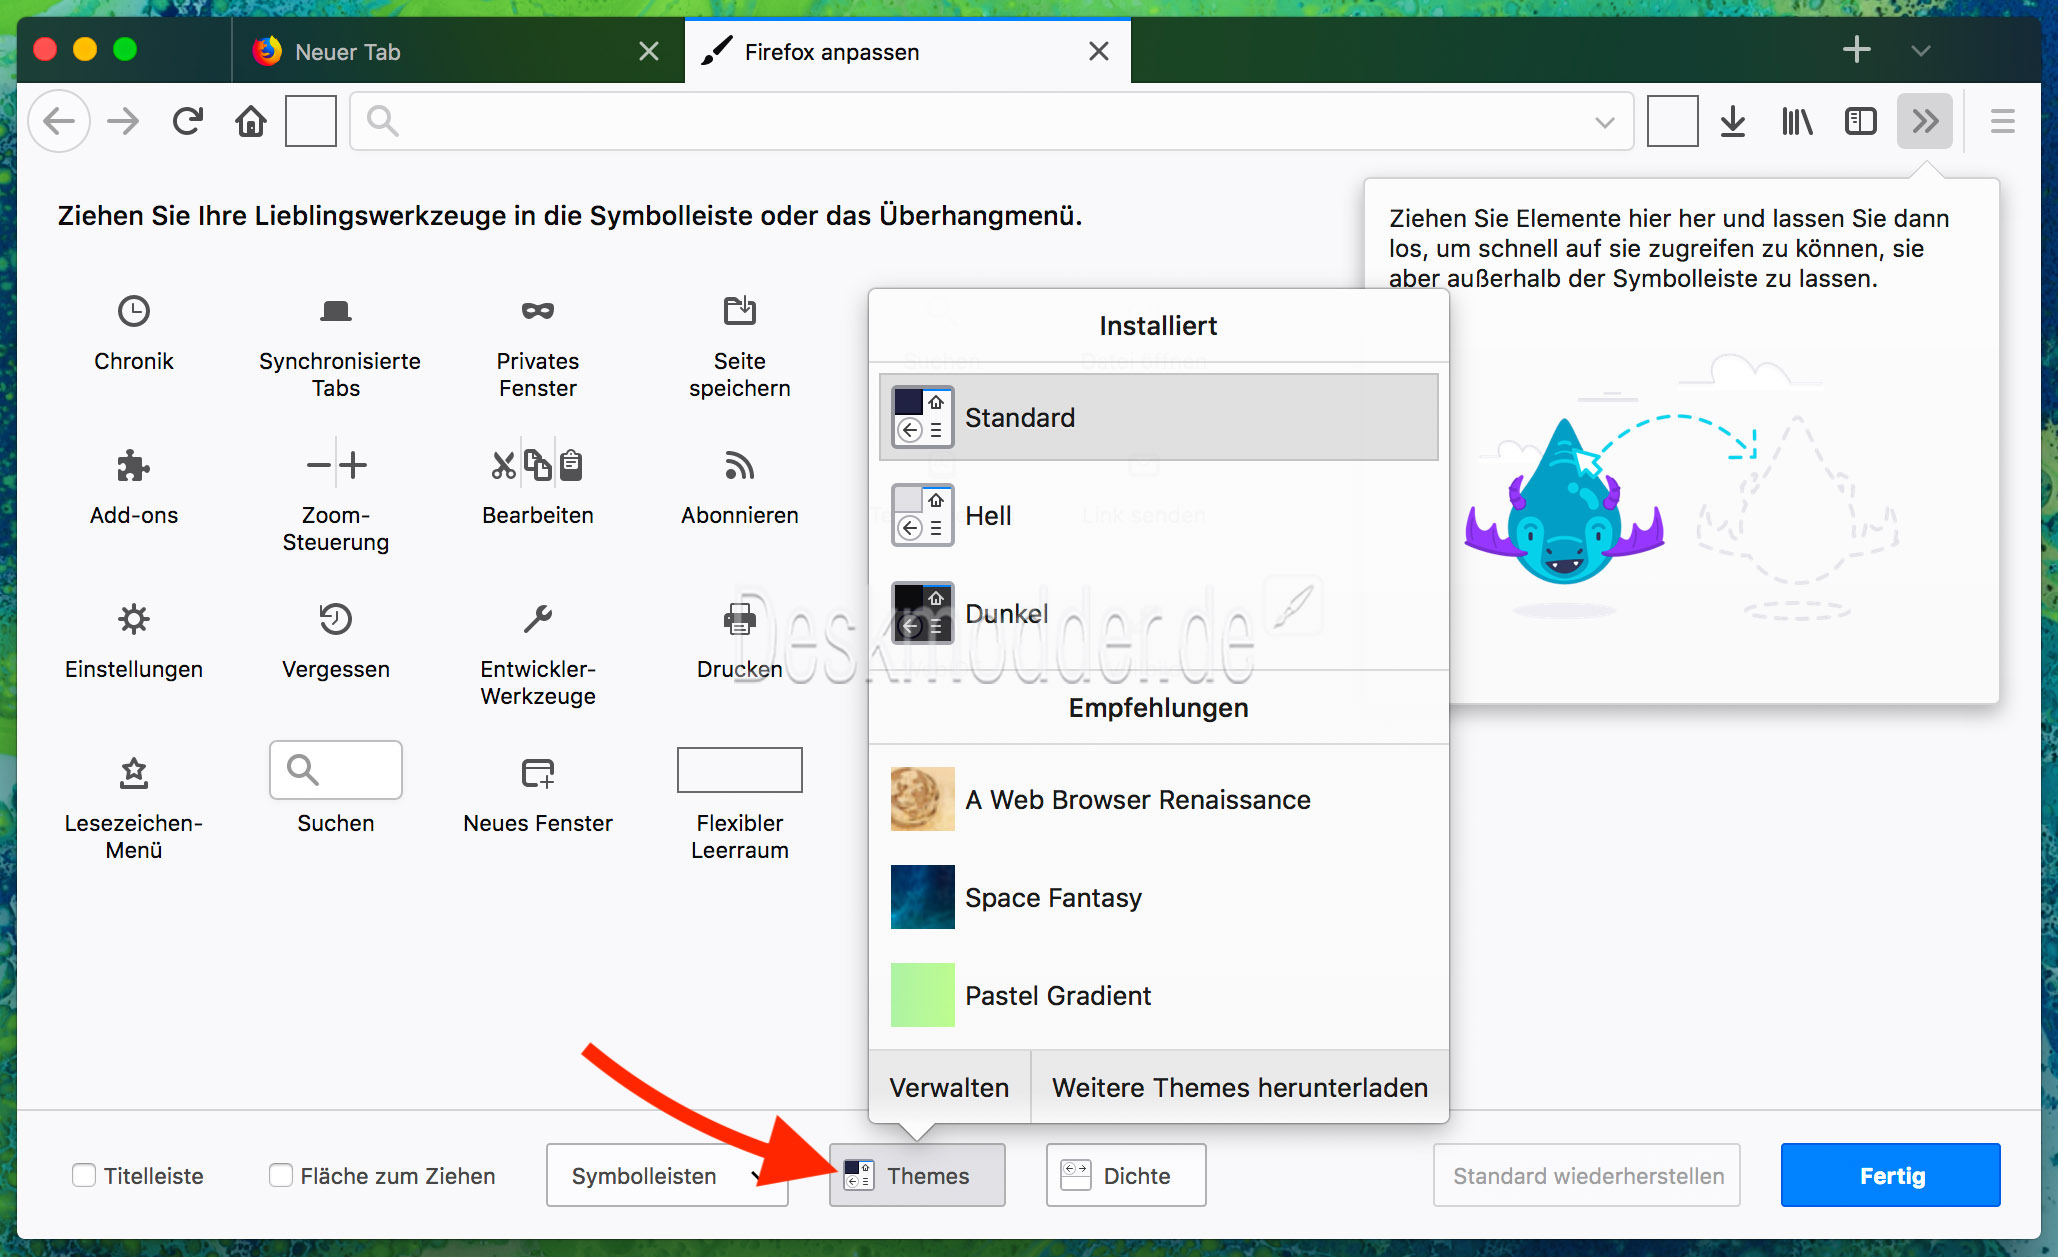Open the Symbolleisten dropdown
The width and height of the screenshot is (2058, 1257).
coord(667,1175)
